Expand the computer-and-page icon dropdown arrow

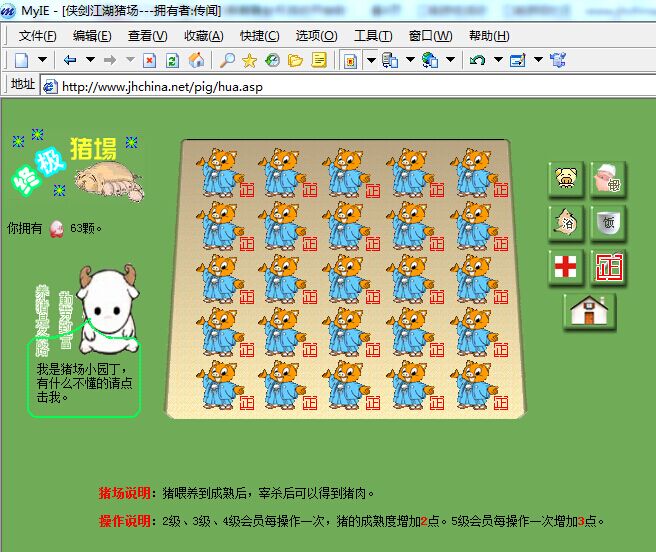click(410, 60)
